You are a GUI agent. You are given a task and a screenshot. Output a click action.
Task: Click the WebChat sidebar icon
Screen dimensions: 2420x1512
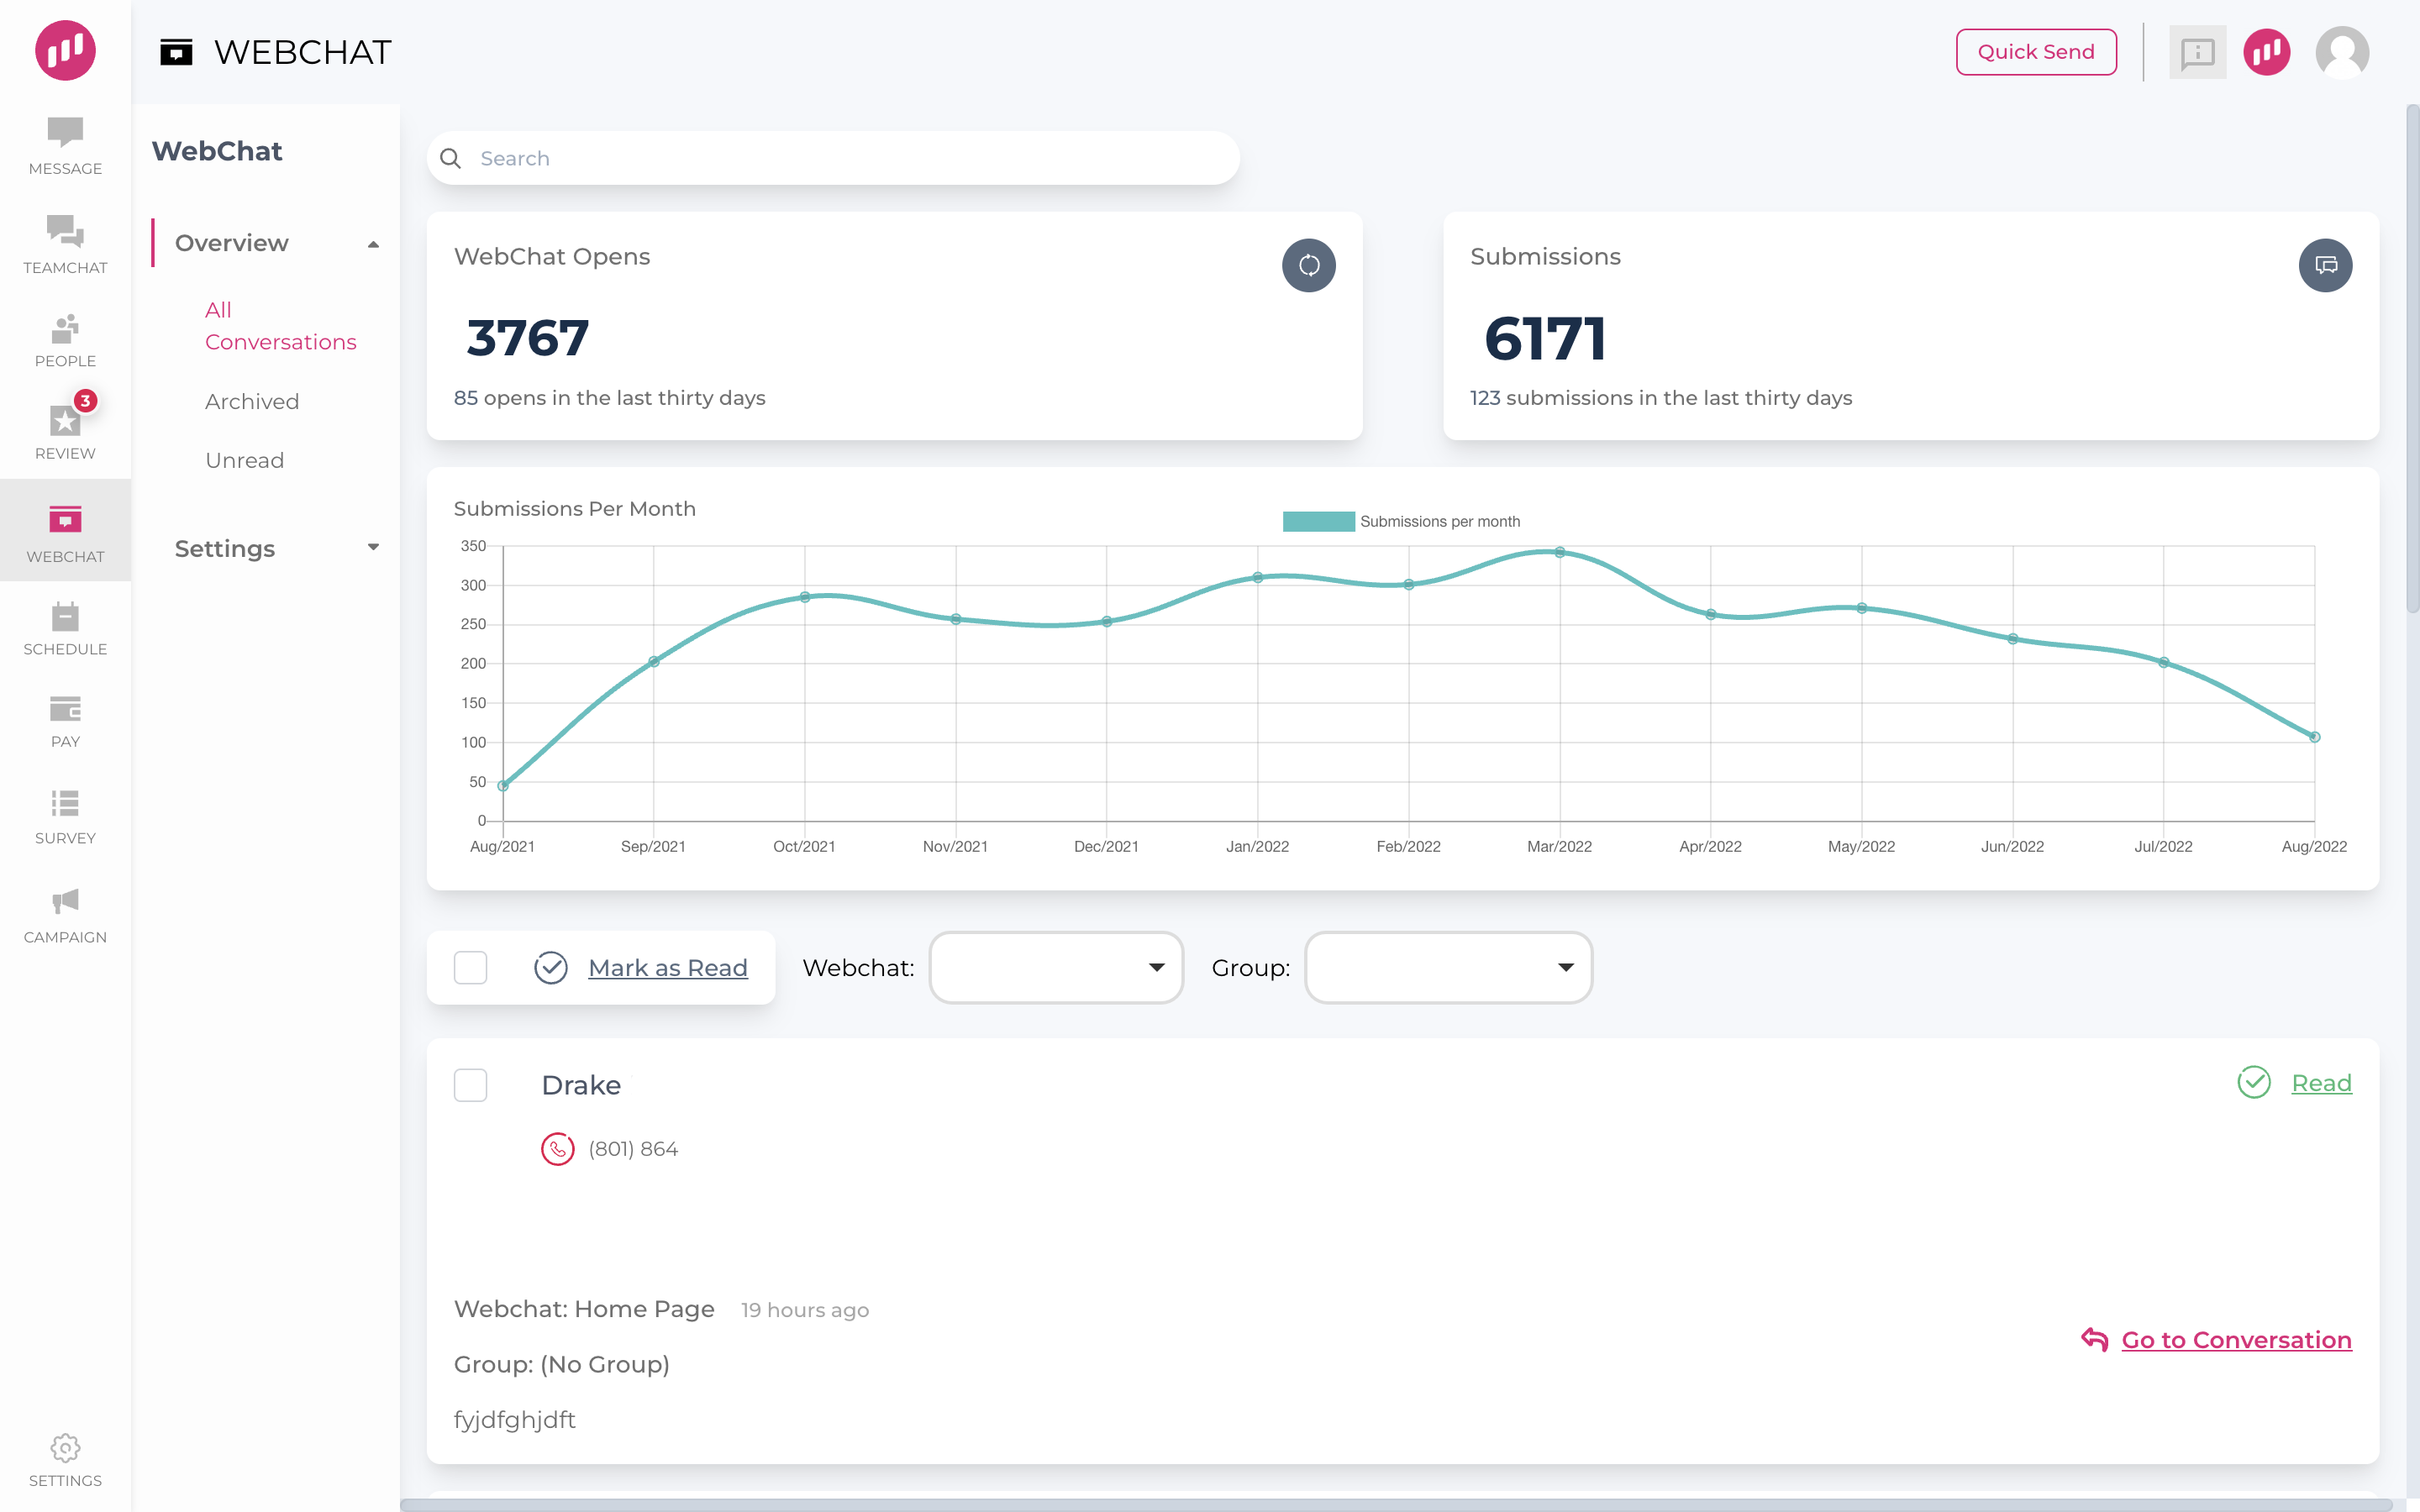65,531
